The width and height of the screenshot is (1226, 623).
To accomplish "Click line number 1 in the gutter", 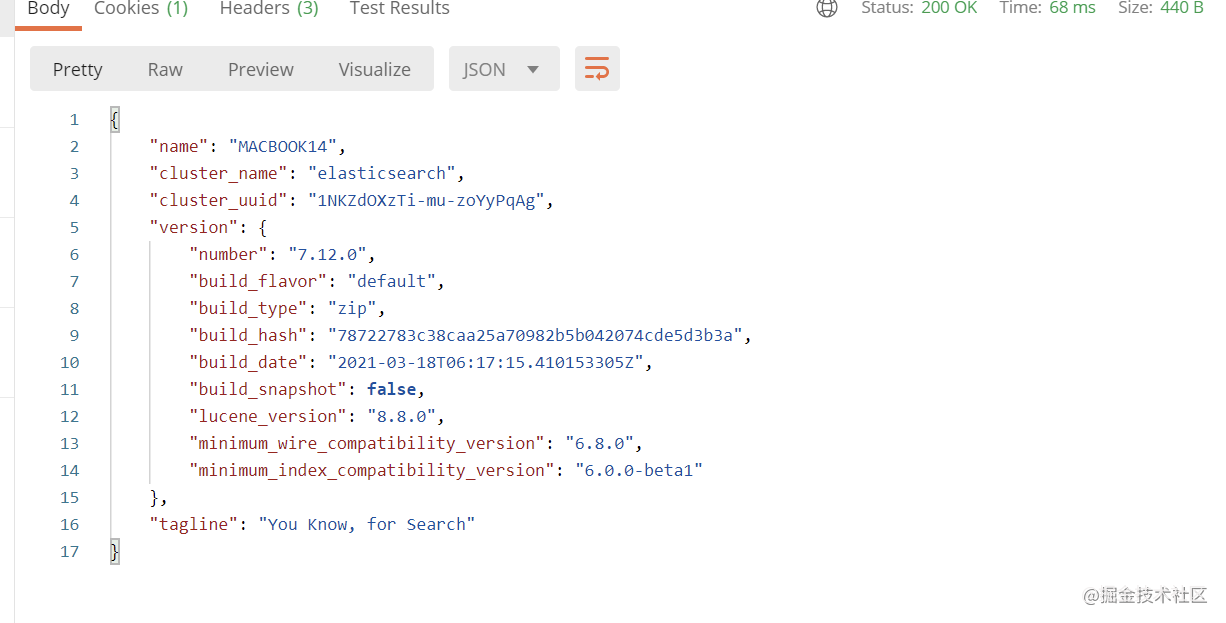I will tap(73, 119).
